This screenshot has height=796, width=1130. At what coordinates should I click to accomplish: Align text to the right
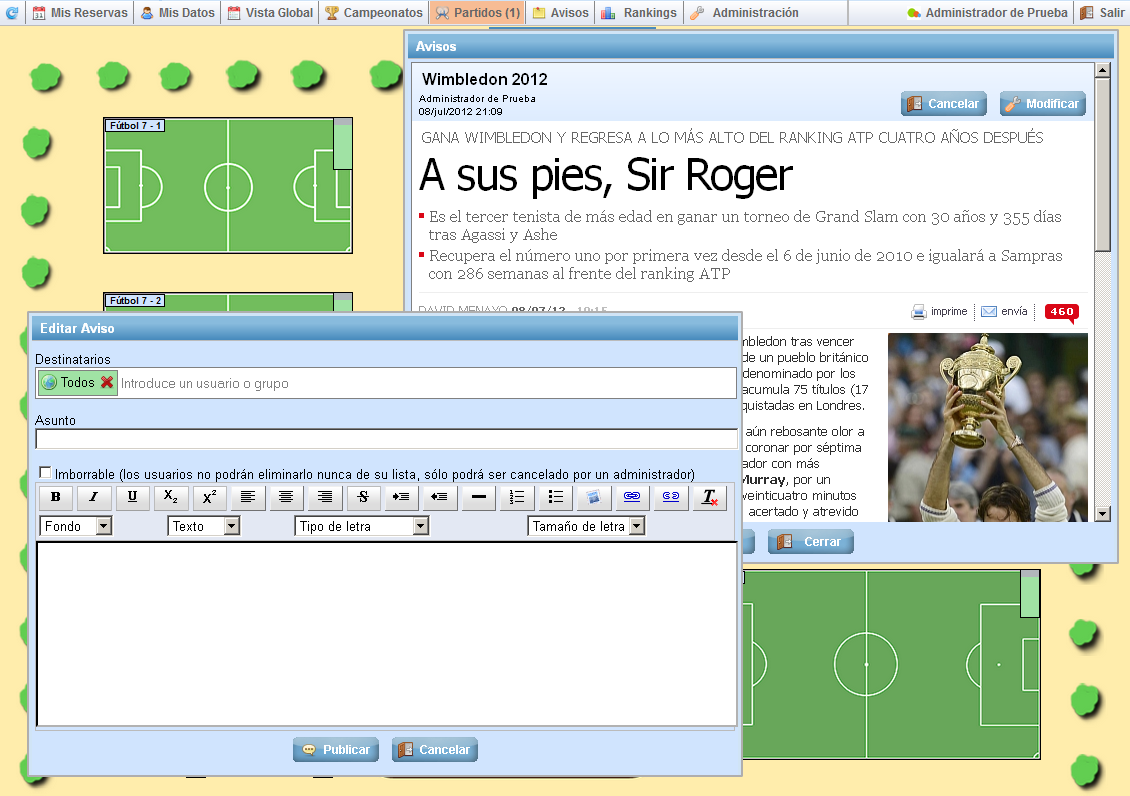(325, 497)
